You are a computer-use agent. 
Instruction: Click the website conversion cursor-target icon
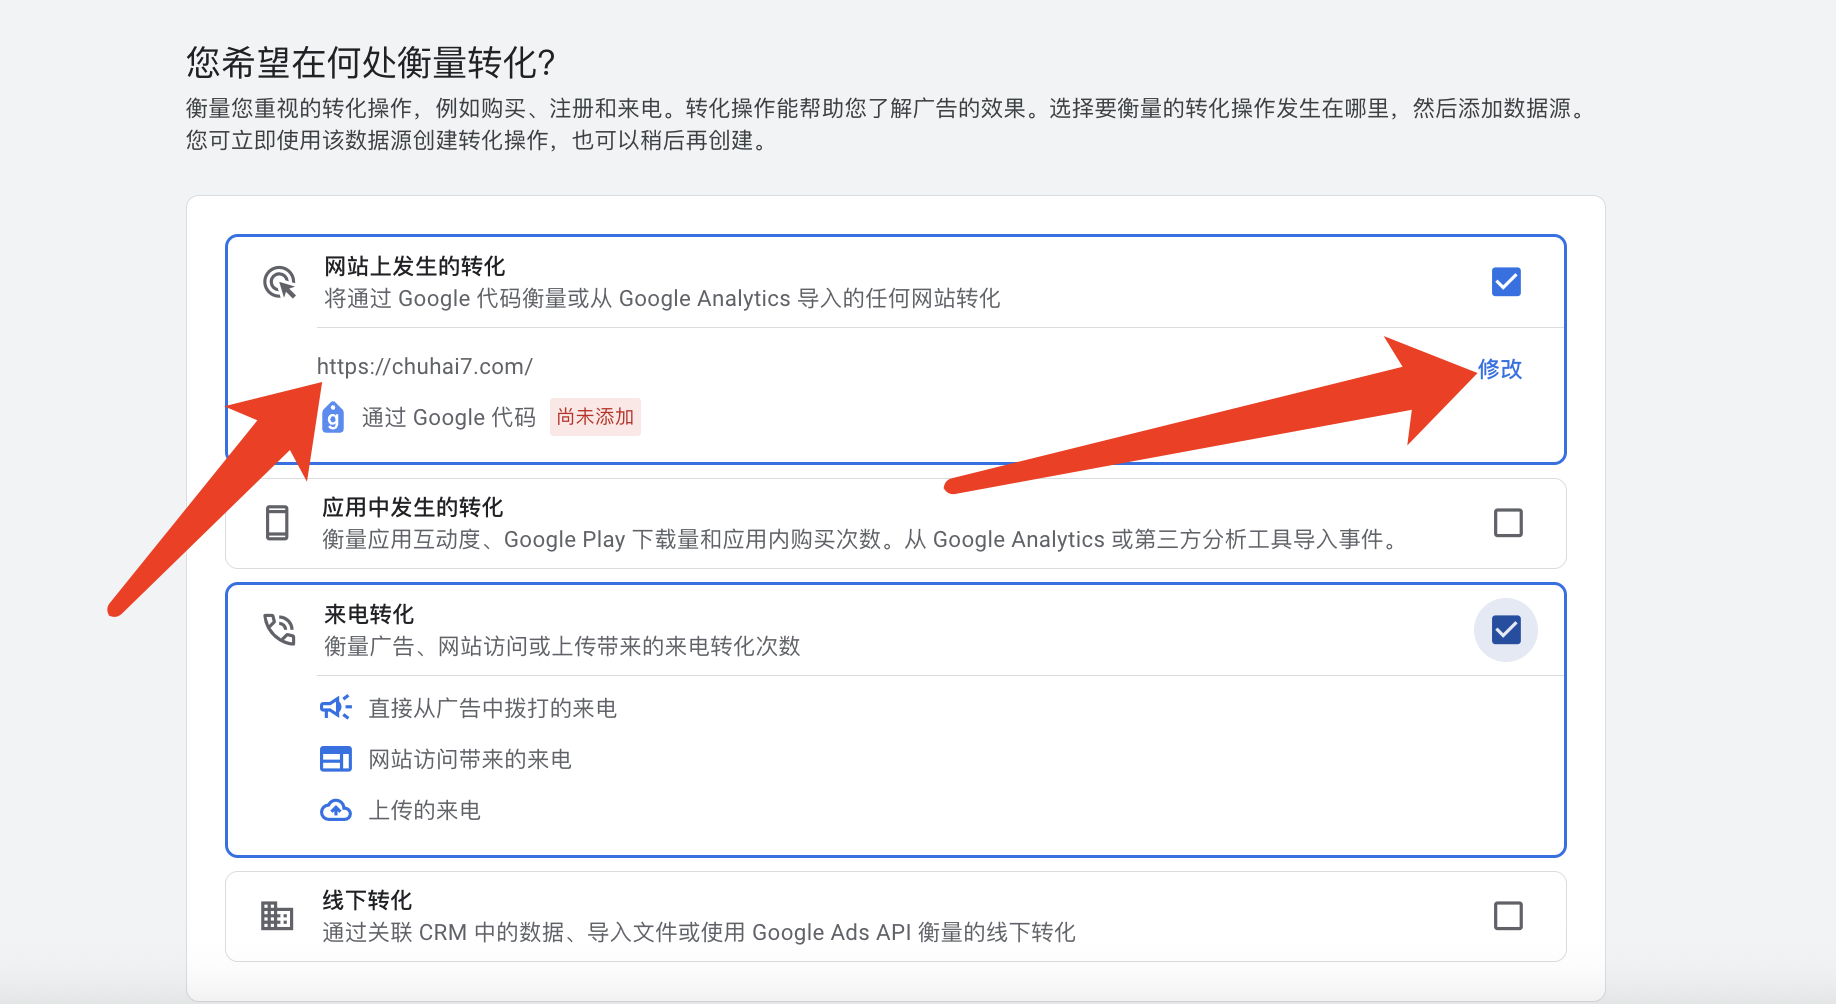[279, 283]
